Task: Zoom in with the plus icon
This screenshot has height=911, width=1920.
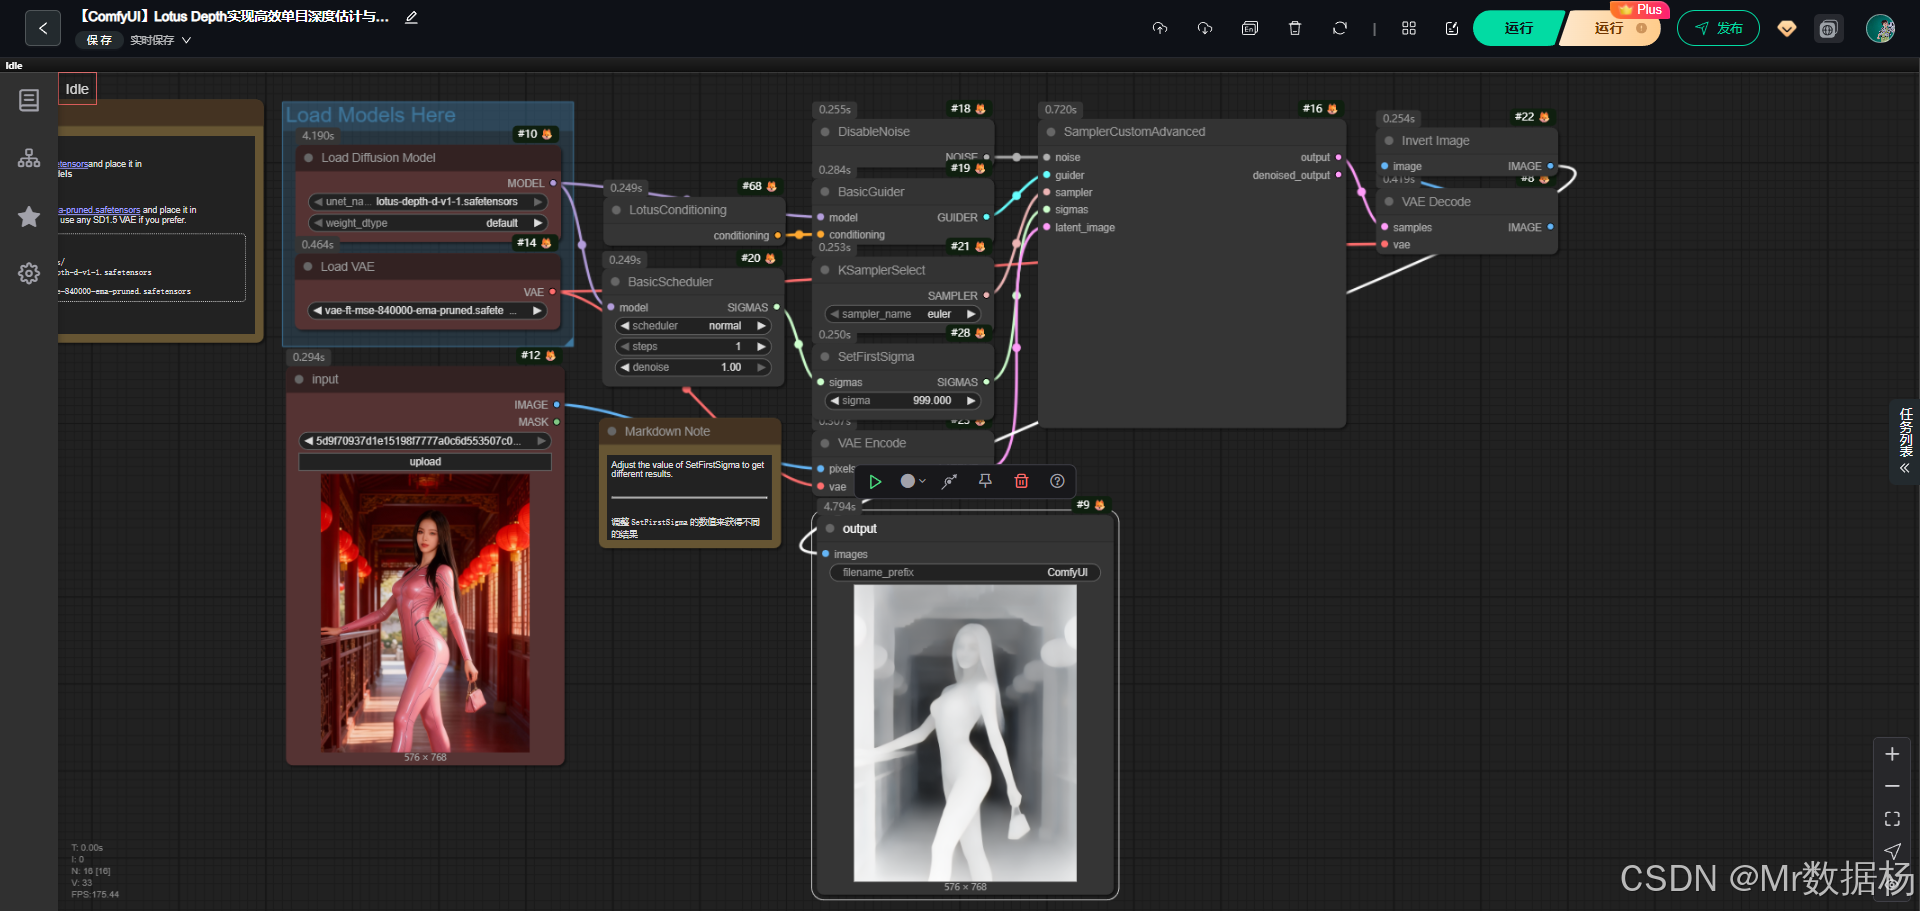Action: (1892, 754)
